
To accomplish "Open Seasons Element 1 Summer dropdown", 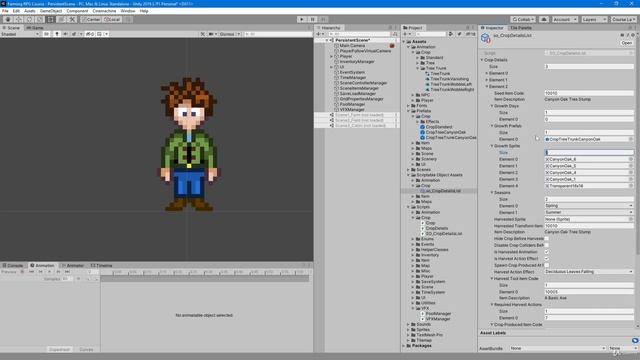I will click(589, 212).
